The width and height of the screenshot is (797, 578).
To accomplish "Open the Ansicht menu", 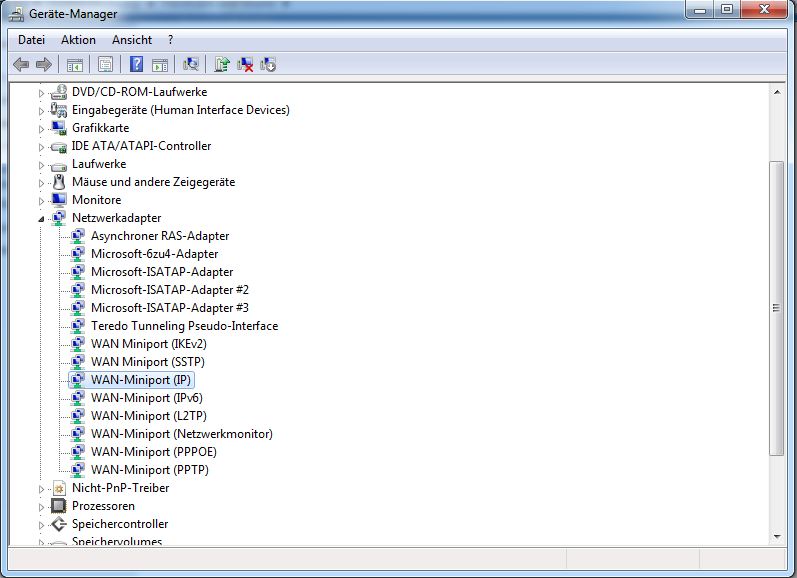I will [x=132, y=40].
